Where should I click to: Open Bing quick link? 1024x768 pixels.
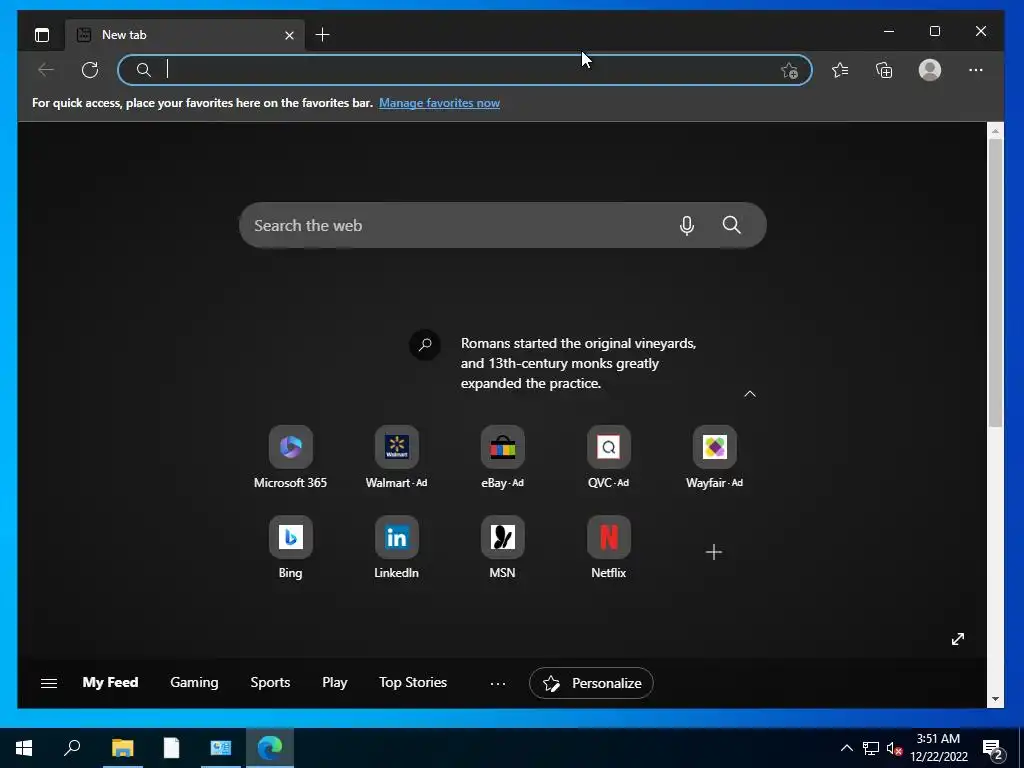pyautogui.click(x=291, y=547)
